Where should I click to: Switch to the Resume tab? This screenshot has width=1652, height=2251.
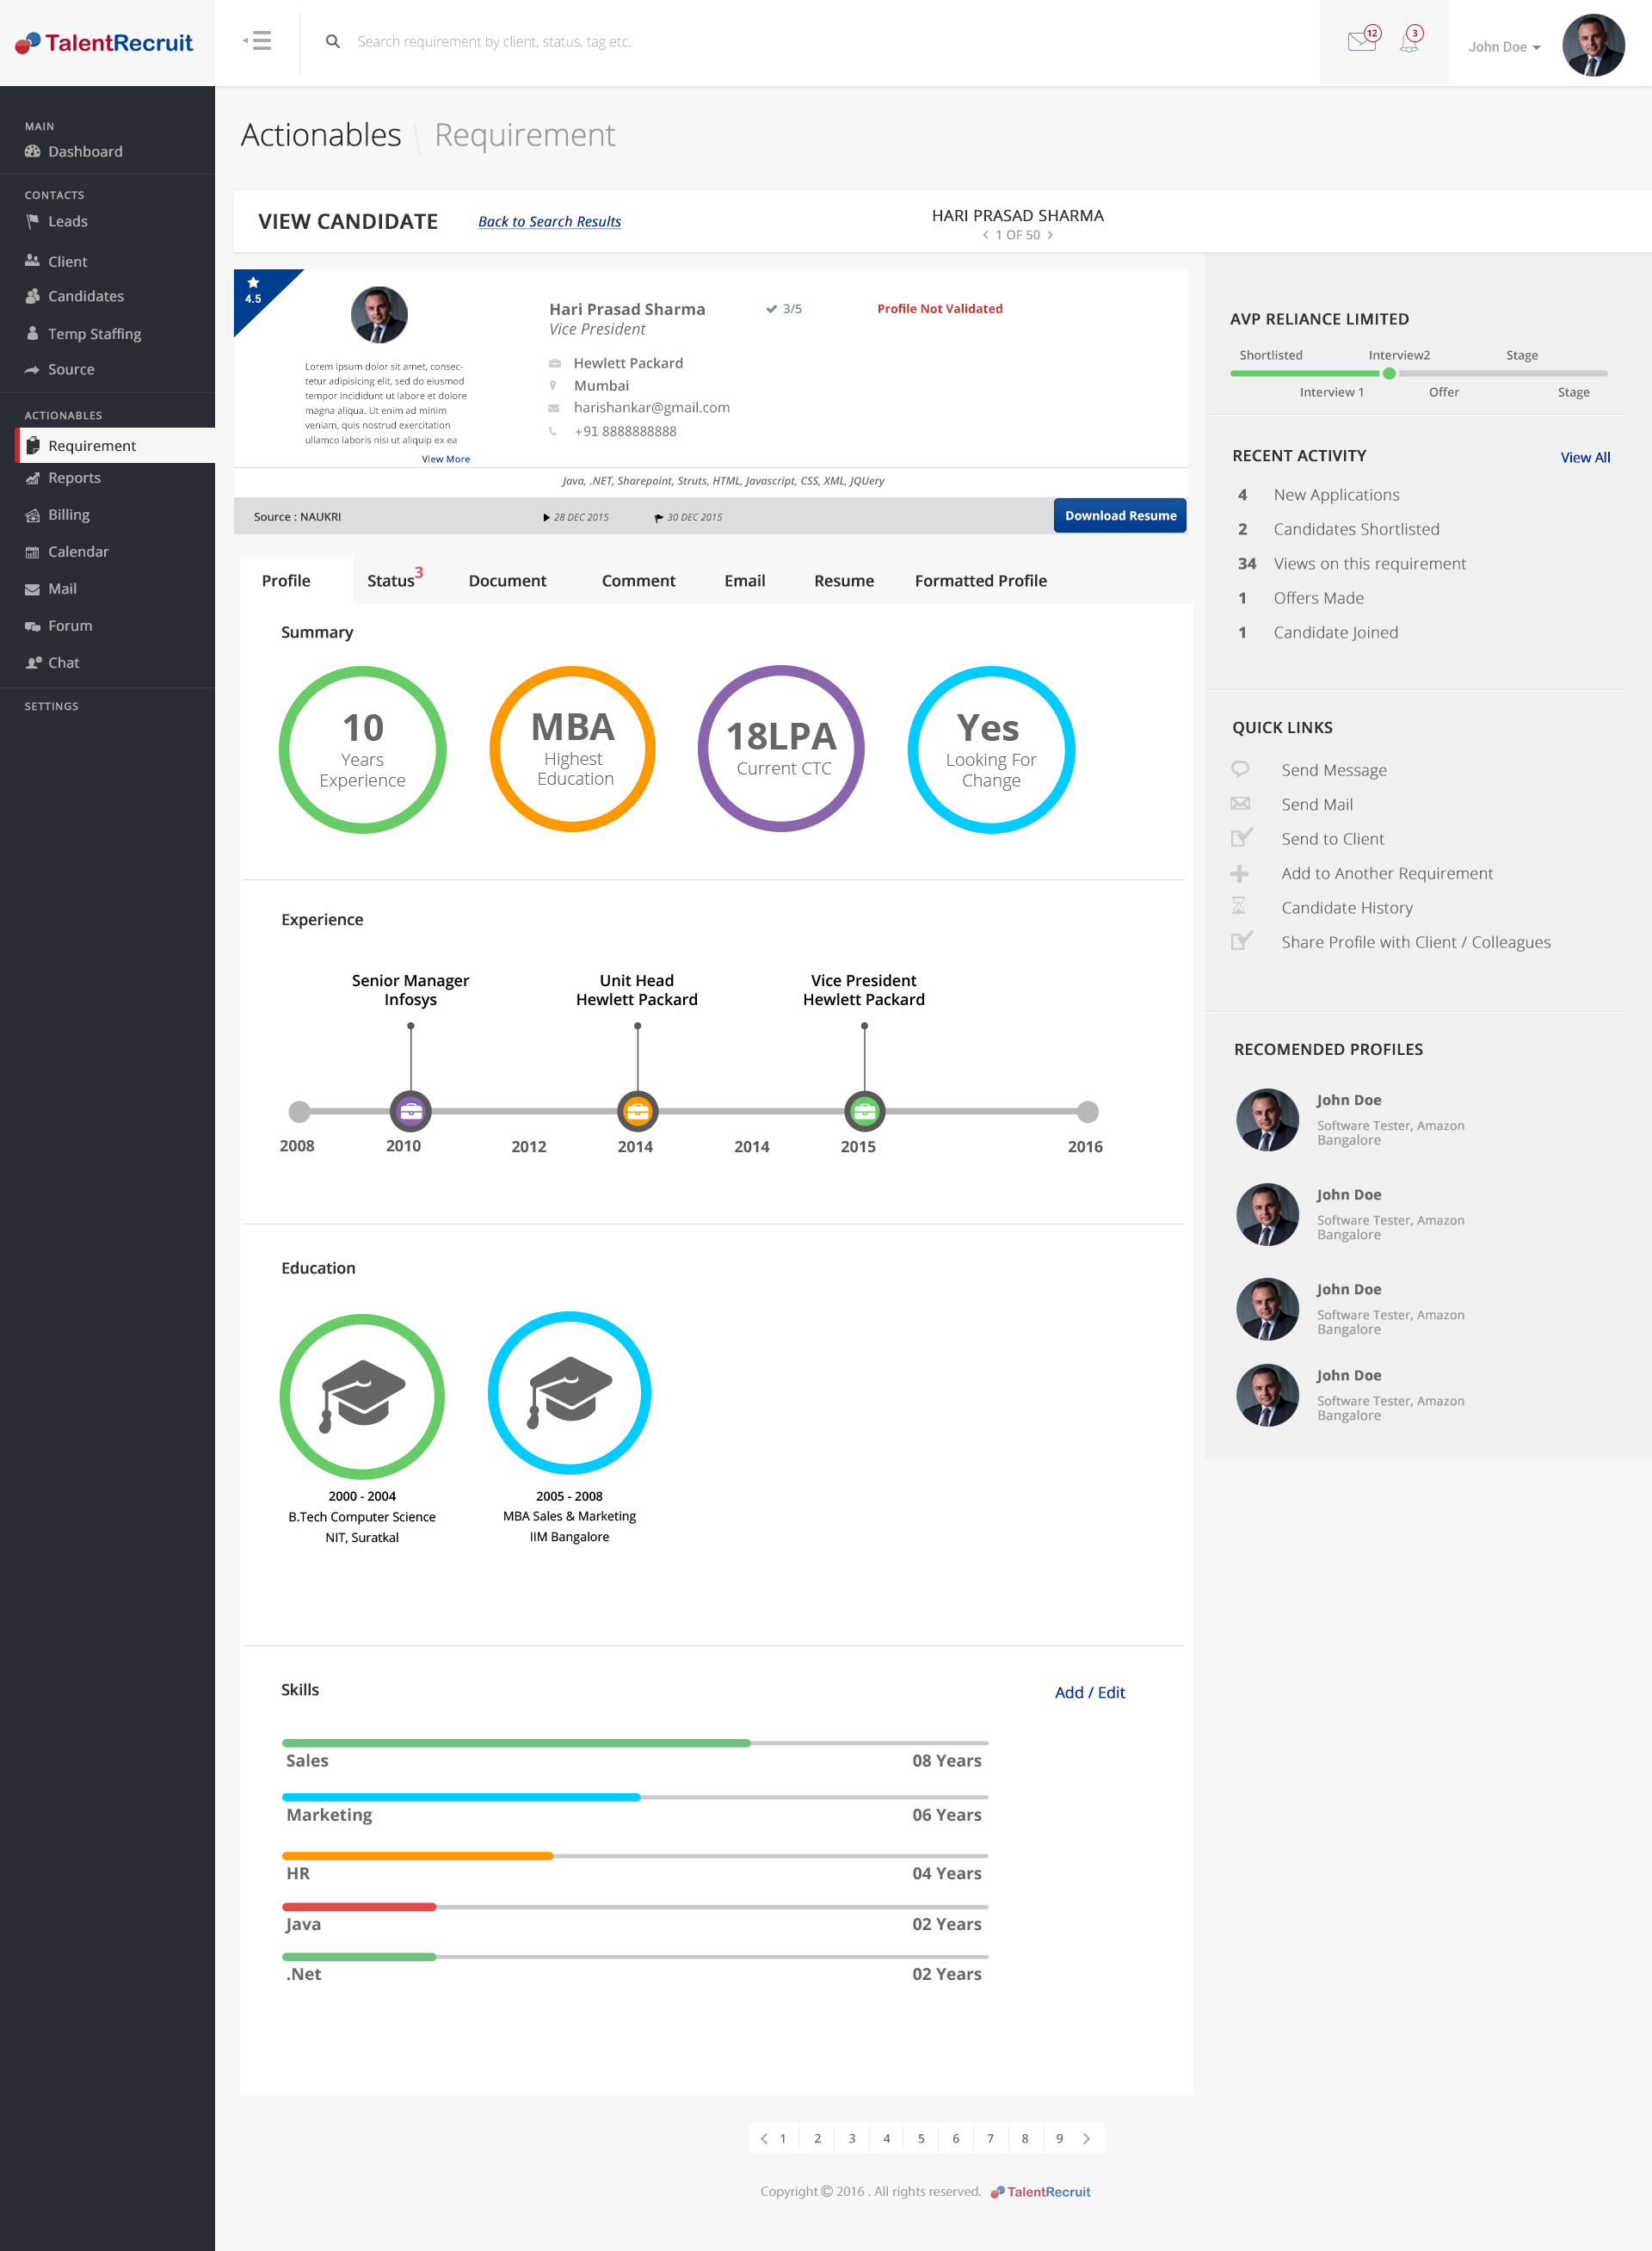(x=843, y=580)
